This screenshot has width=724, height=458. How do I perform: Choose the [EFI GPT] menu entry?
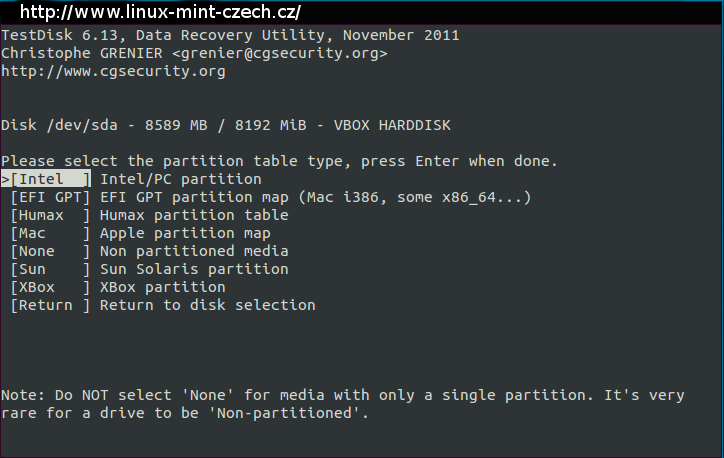tap(50, 197)
